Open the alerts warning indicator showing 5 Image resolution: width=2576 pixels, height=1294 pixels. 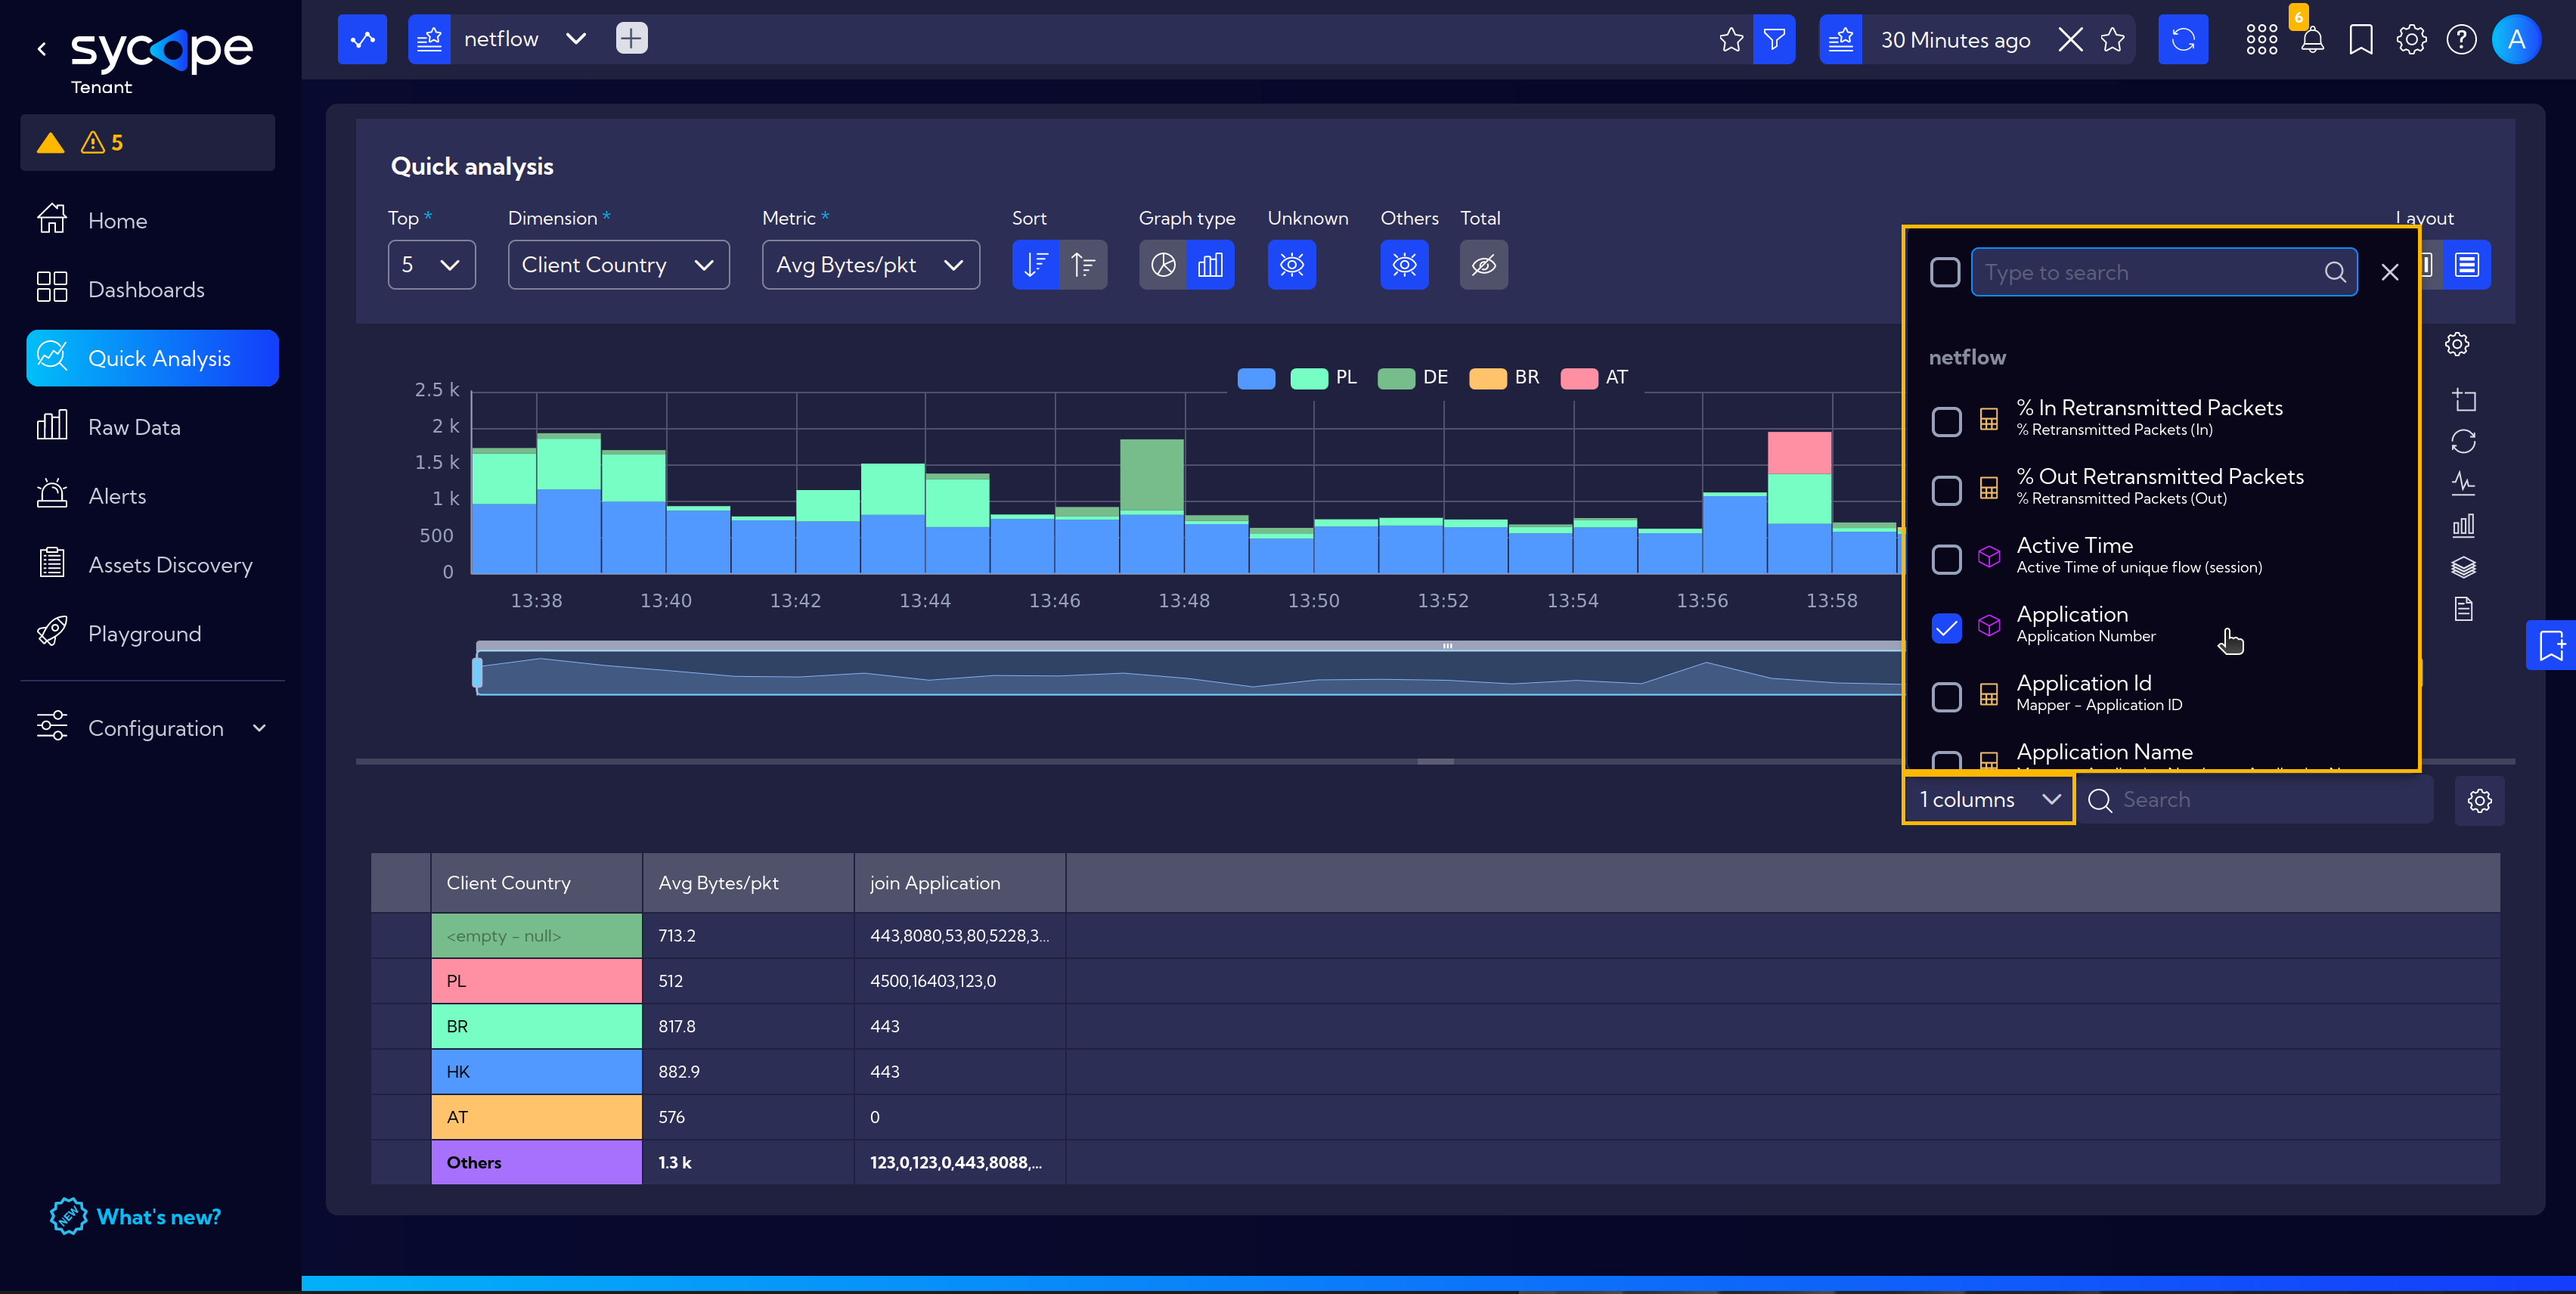click(x=147, y=142)
